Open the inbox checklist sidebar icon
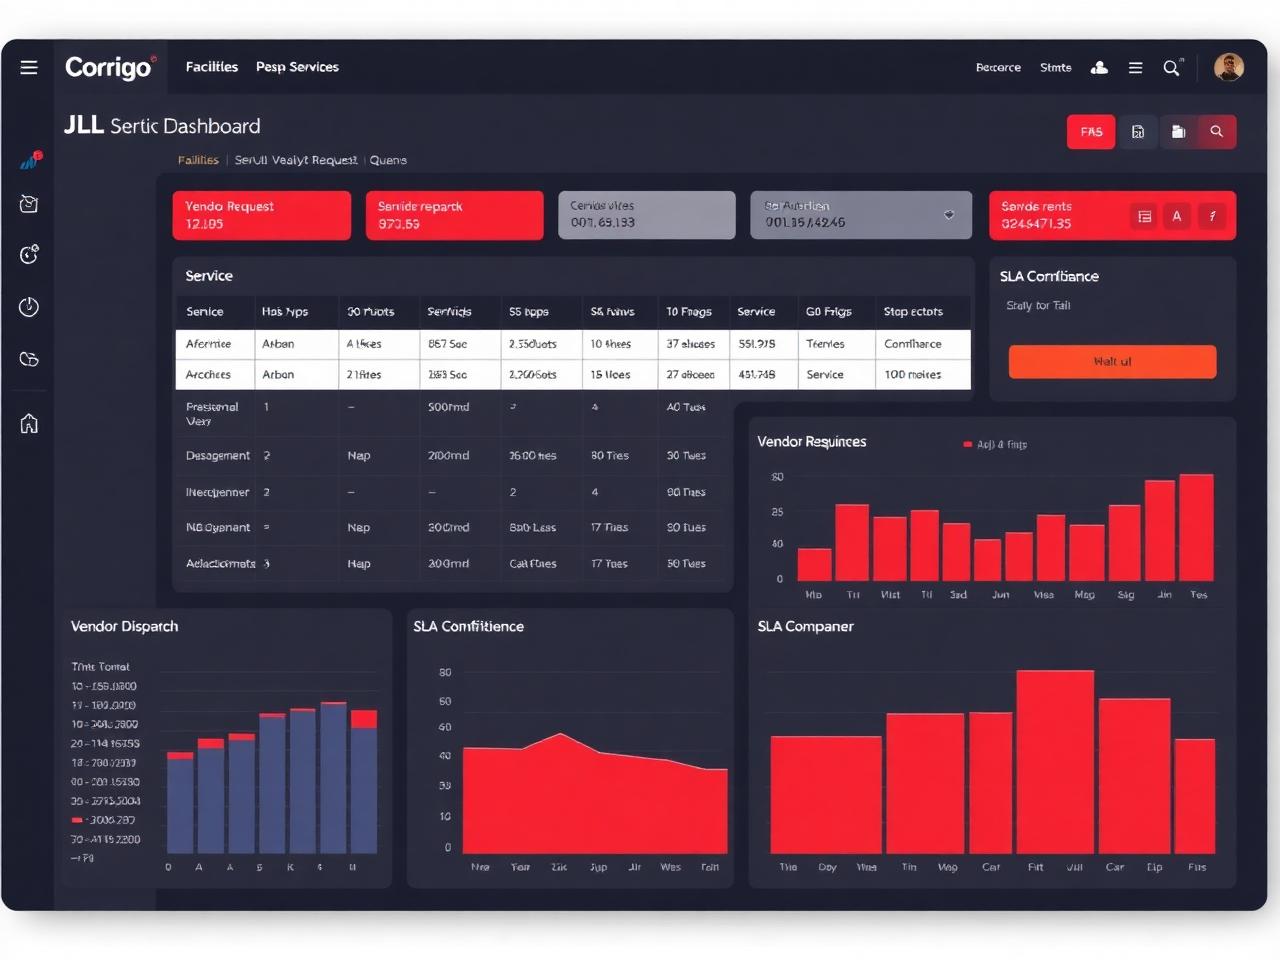This screenshot has height=960, width=1280. (29, 204)
